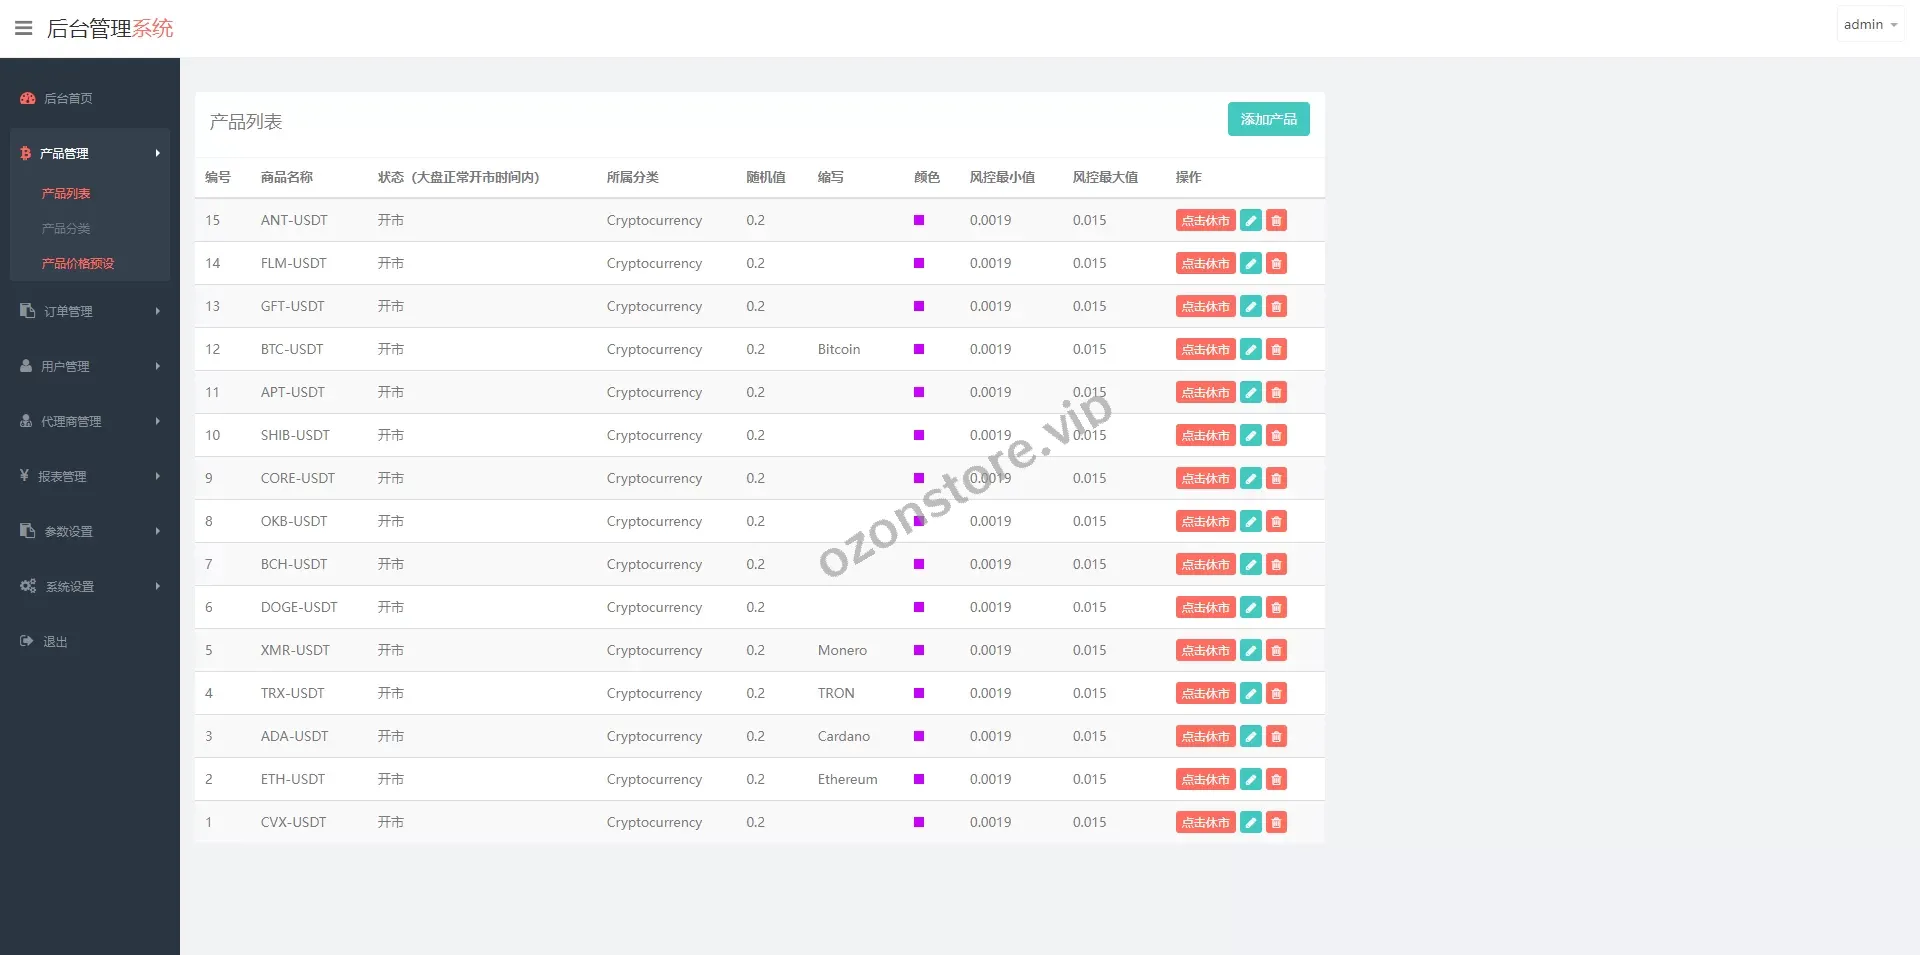This screenshot has height=955, width=1920.
Task: Click the 添加产品 button
Action: point(1268,119)
